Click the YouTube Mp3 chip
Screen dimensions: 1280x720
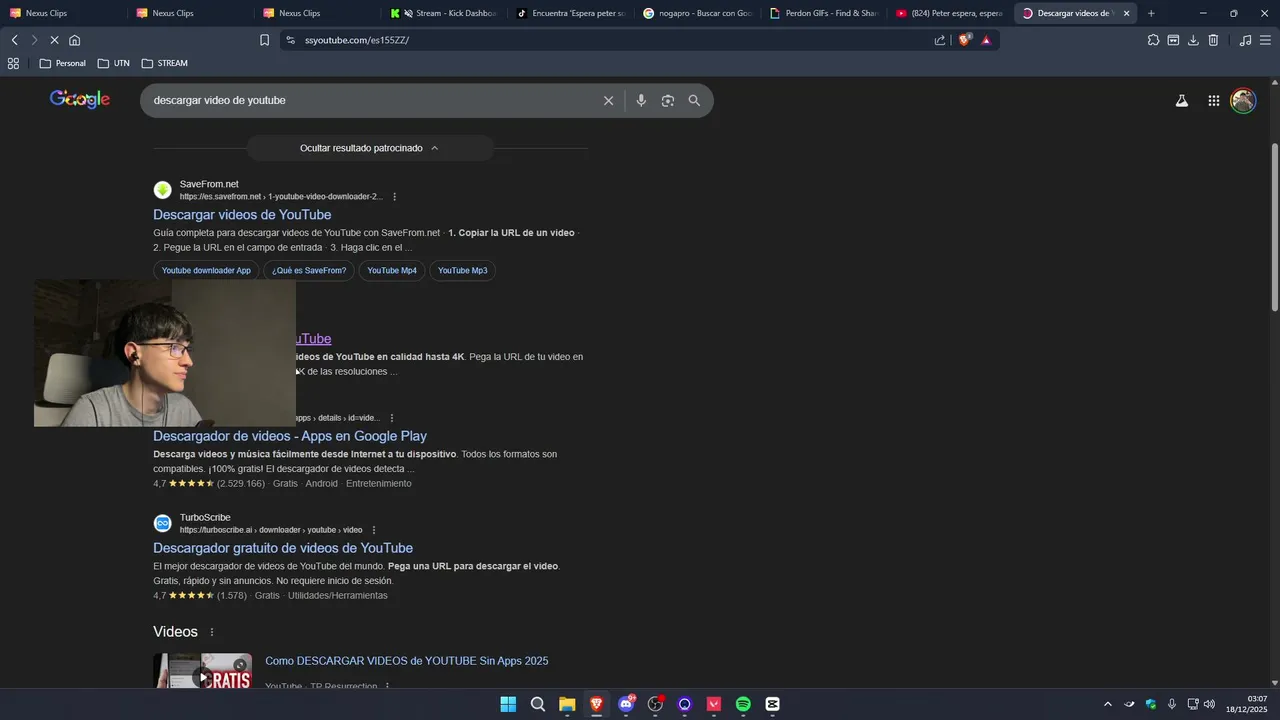[x=462, y=271]
